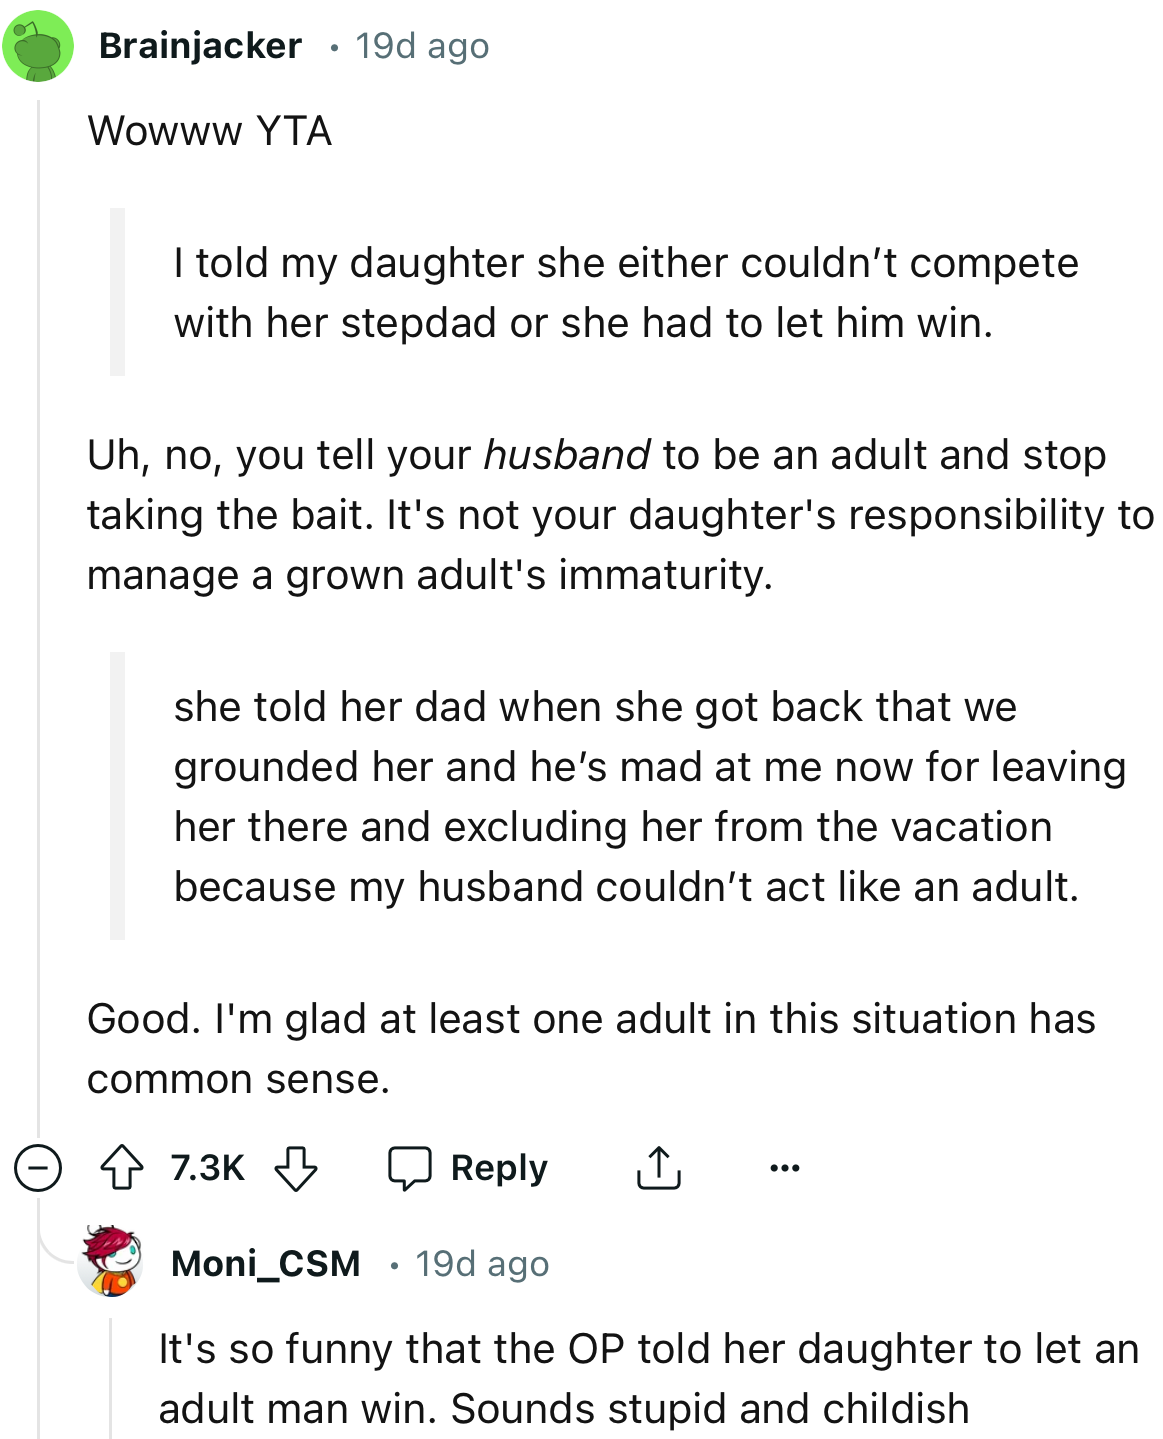The height and width of the screenshot is (1439, 1163).
Task: Click the share icon under Brainjacker's comment
Action: coord(658,1168)
